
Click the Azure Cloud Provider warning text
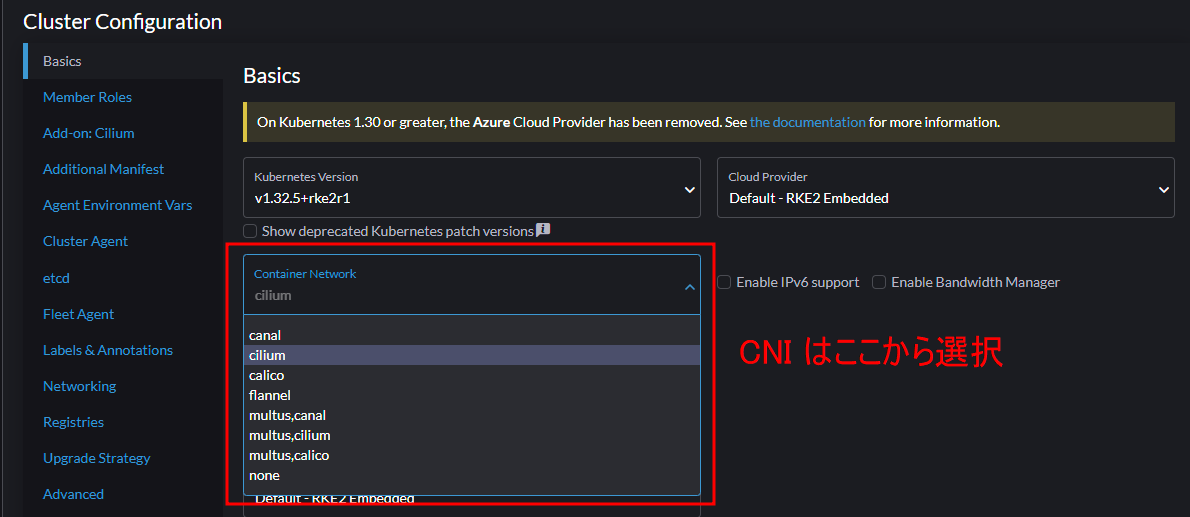coord(628,122)
